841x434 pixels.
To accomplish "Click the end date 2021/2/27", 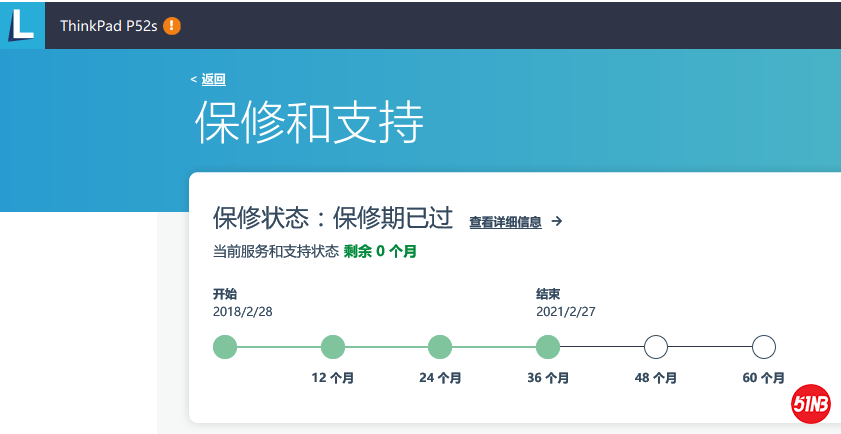I will (x=566, y=311).
